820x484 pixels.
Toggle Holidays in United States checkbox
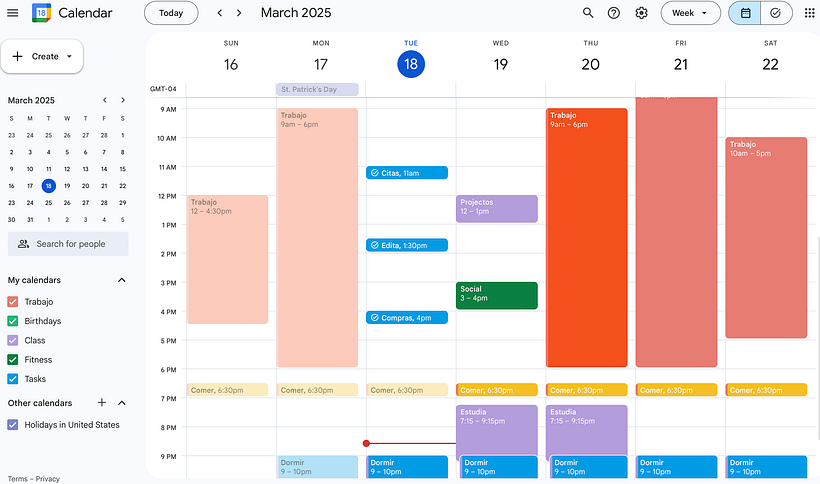(x=13, y=425)
